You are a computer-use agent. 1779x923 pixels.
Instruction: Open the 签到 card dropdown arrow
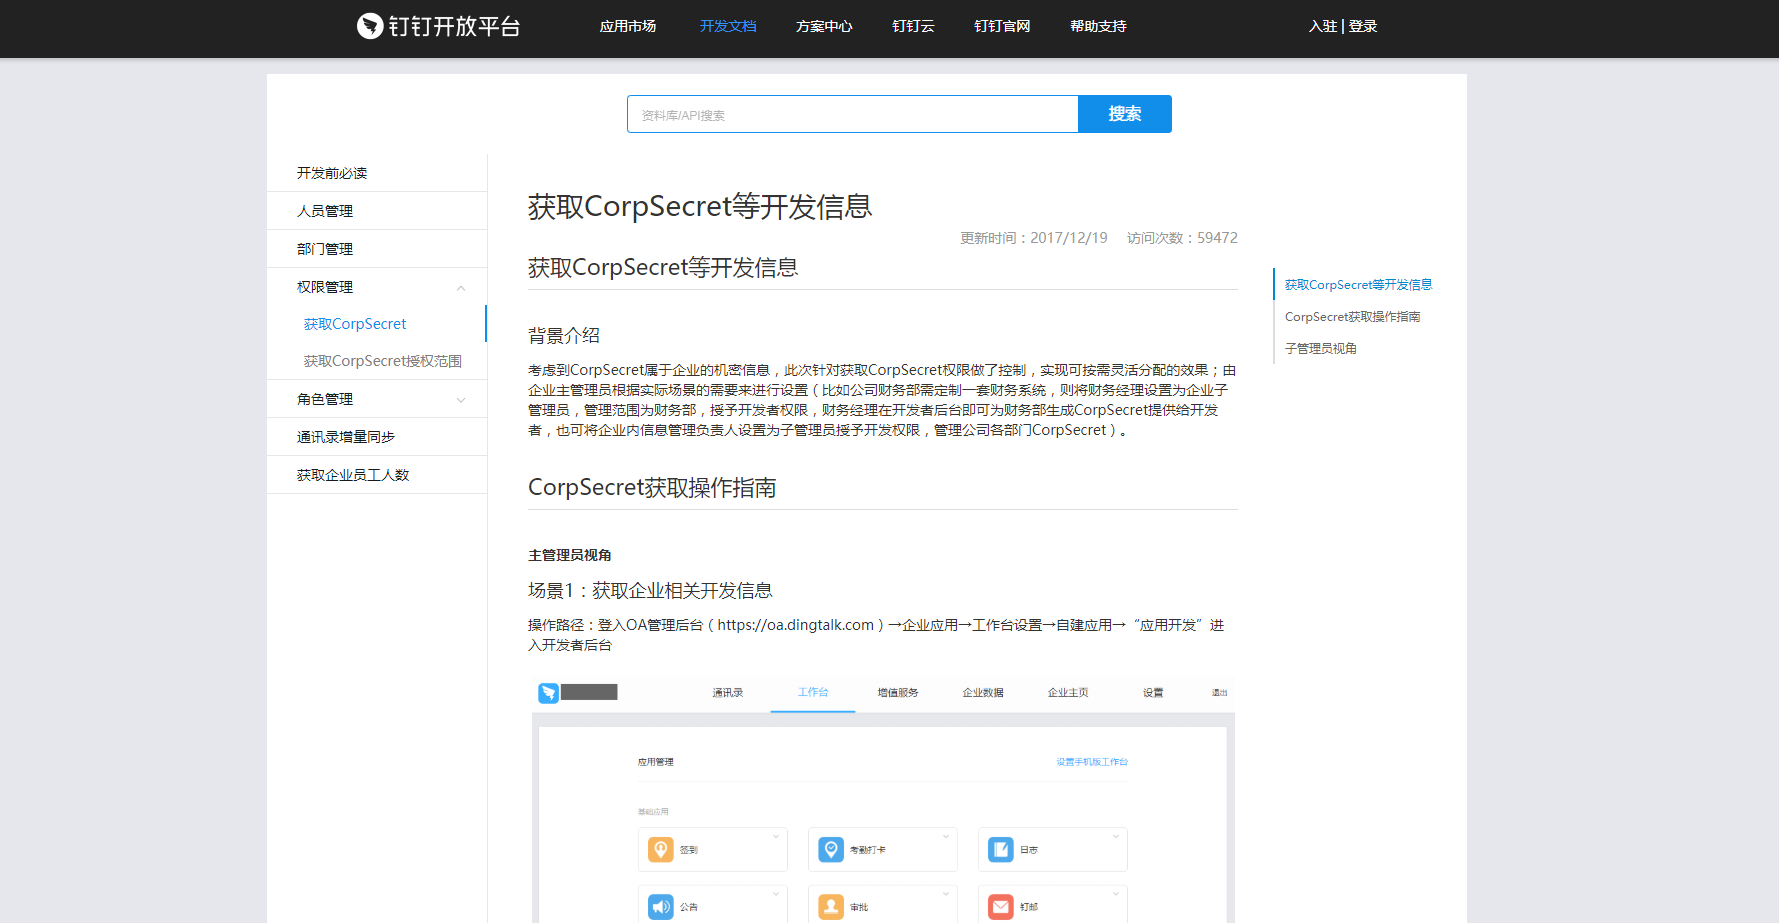[775, 836]
